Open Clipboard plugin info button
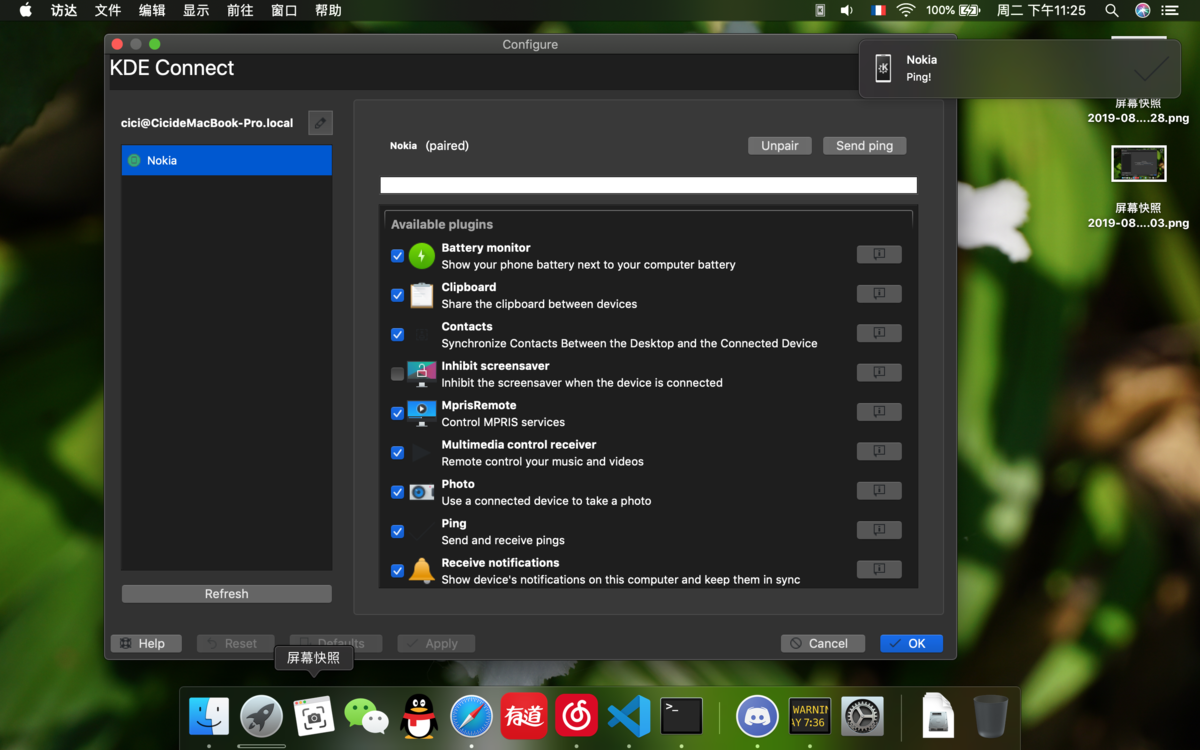The width and height of the screenshot is (1200, 750). point(879,294)
